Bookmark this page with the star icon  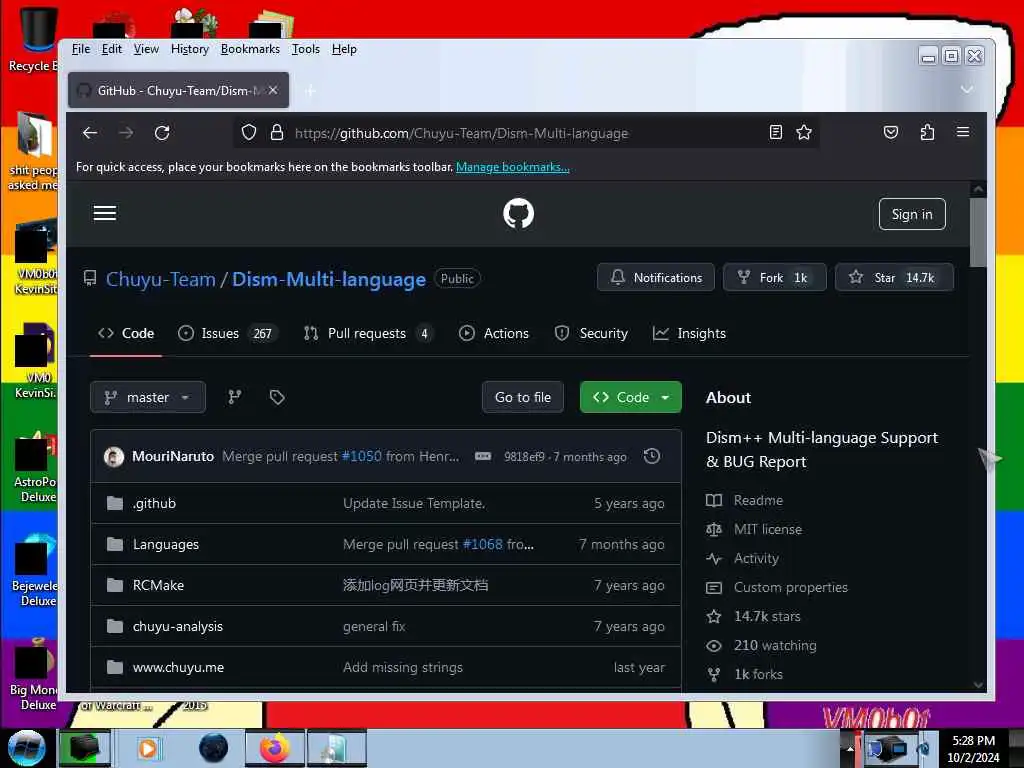click(804, 133)
